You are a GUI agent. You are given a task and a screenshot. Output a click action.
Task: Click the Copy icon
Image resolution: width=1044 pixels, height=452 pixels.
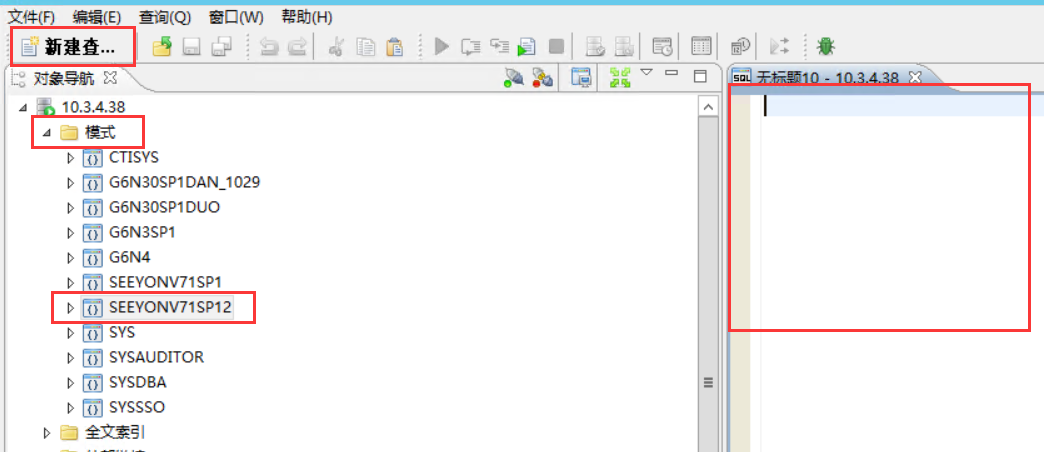click(366, 47)
